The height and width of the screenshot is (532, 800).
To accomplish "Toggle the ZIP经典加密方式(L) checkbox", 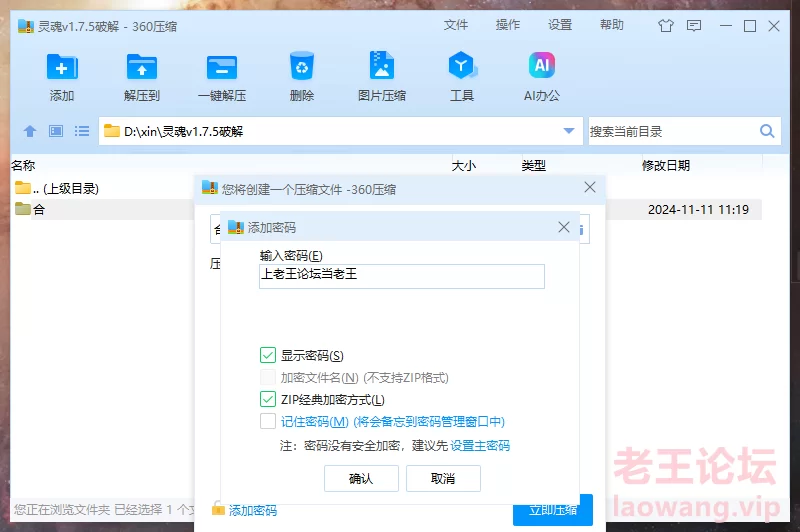I will pyautogui.click(x=268, y=399).
